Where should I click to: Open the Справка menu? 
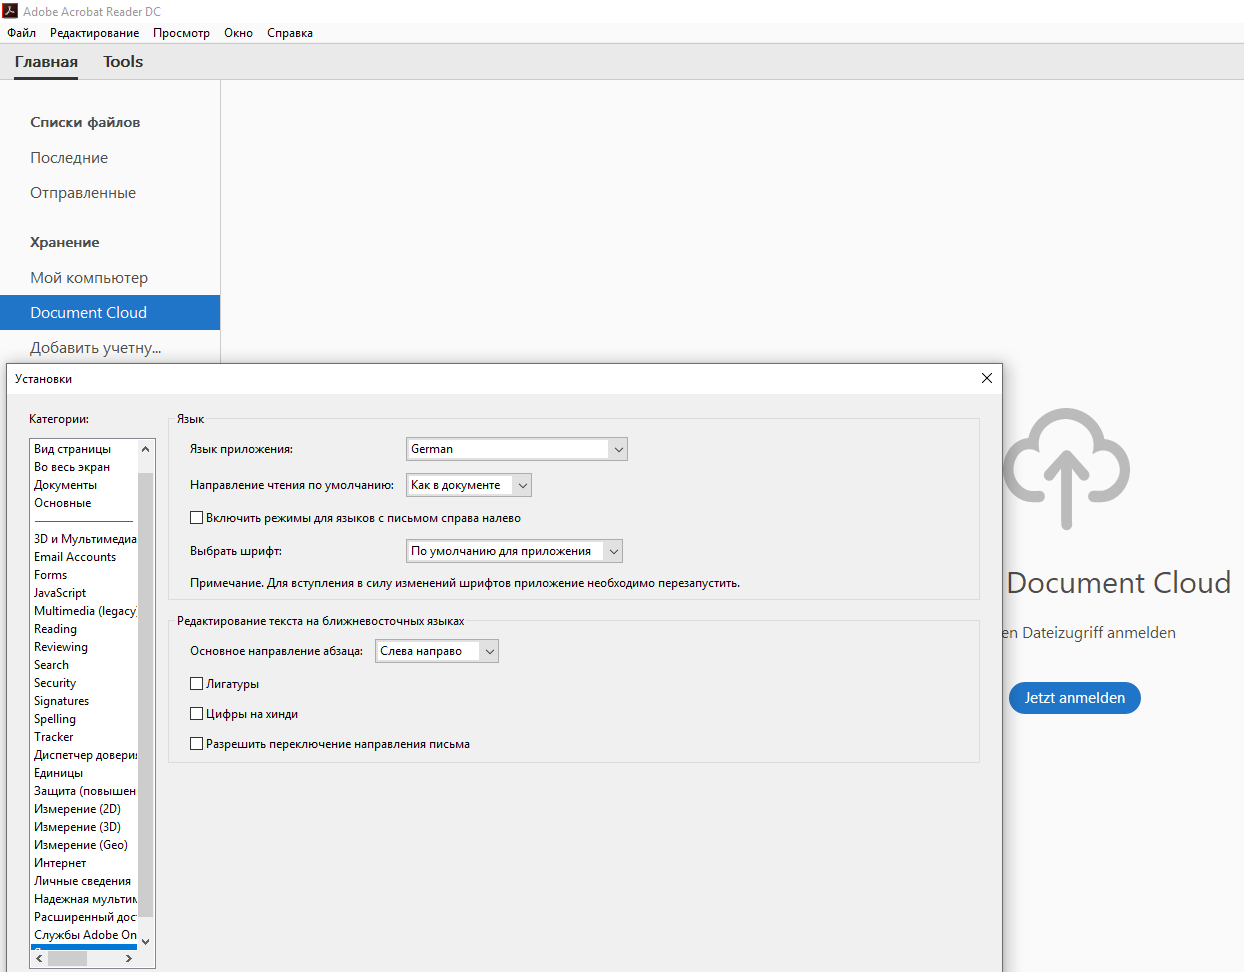tap(290, 33)
